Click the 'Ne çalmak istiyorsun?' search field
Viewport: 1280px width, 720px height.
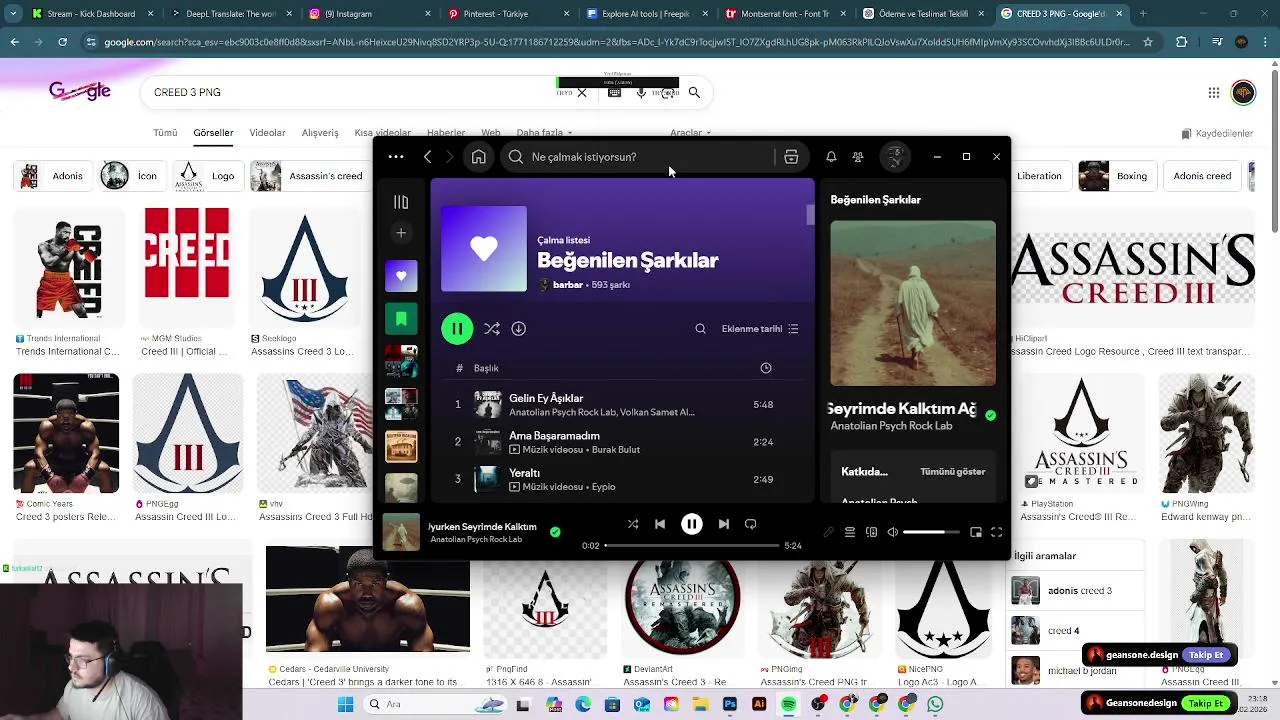pyautogui.click(x=640, y=157)
